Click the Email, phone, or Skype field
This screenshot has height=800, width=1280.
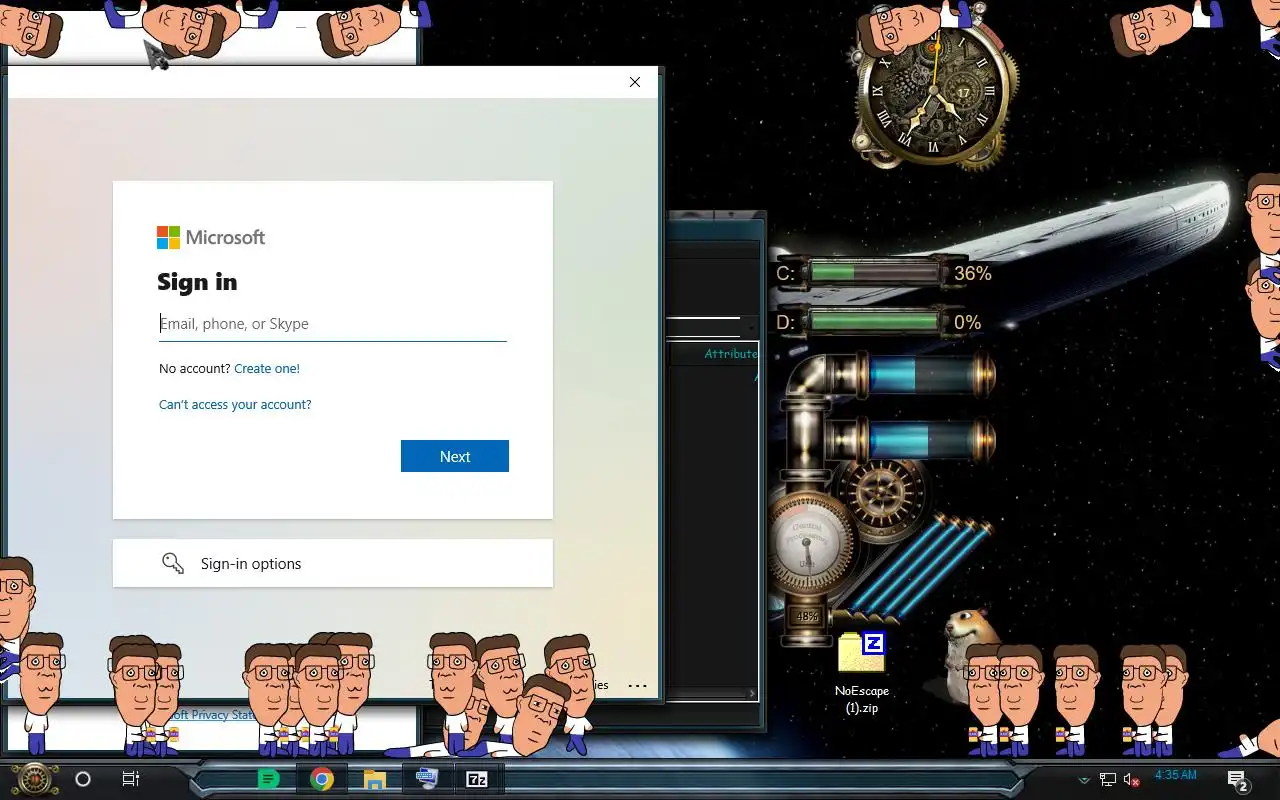(x=332, y=324)
